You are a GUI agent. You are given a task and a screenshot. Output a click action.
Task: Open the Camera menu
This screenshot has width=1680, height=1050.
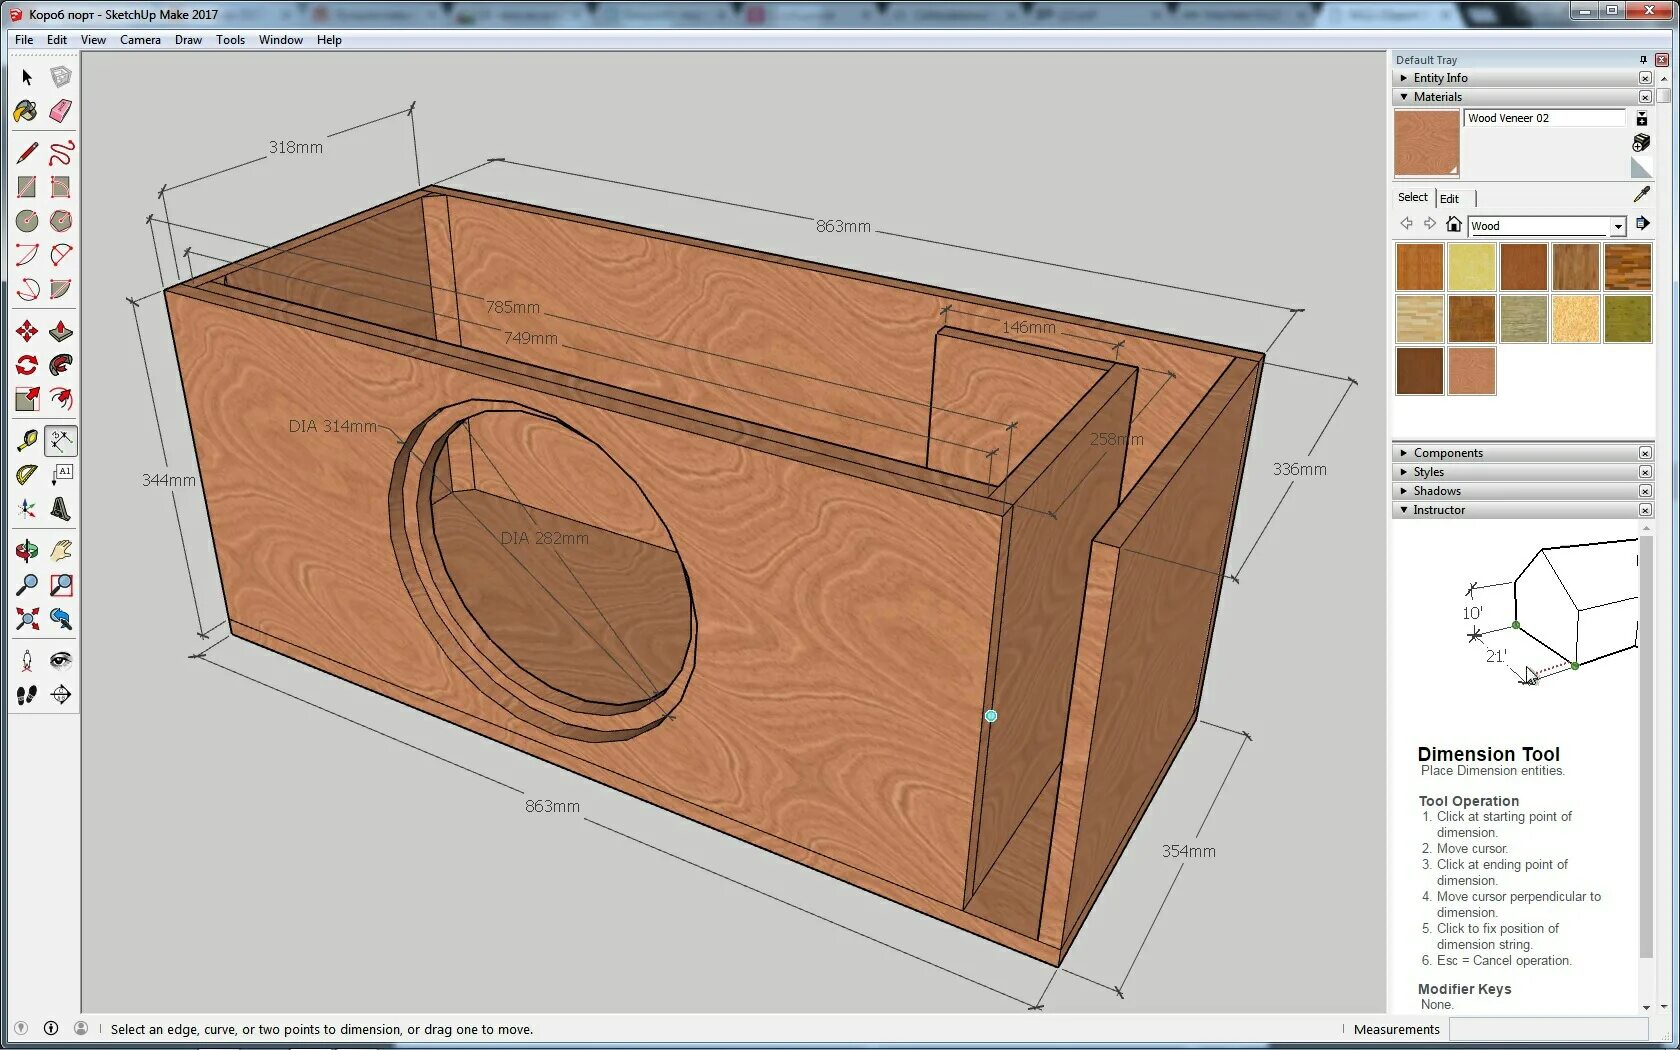140,40
